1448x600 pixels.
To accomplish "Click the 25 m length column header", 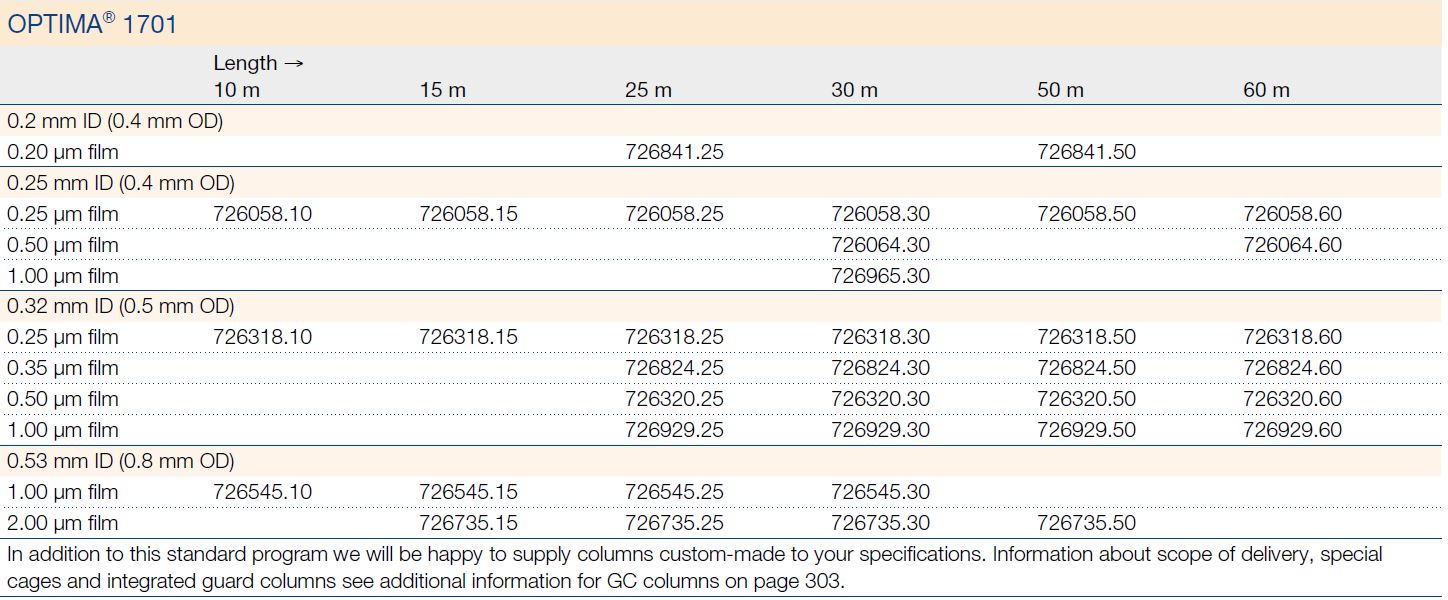I will tap(648, 90).
